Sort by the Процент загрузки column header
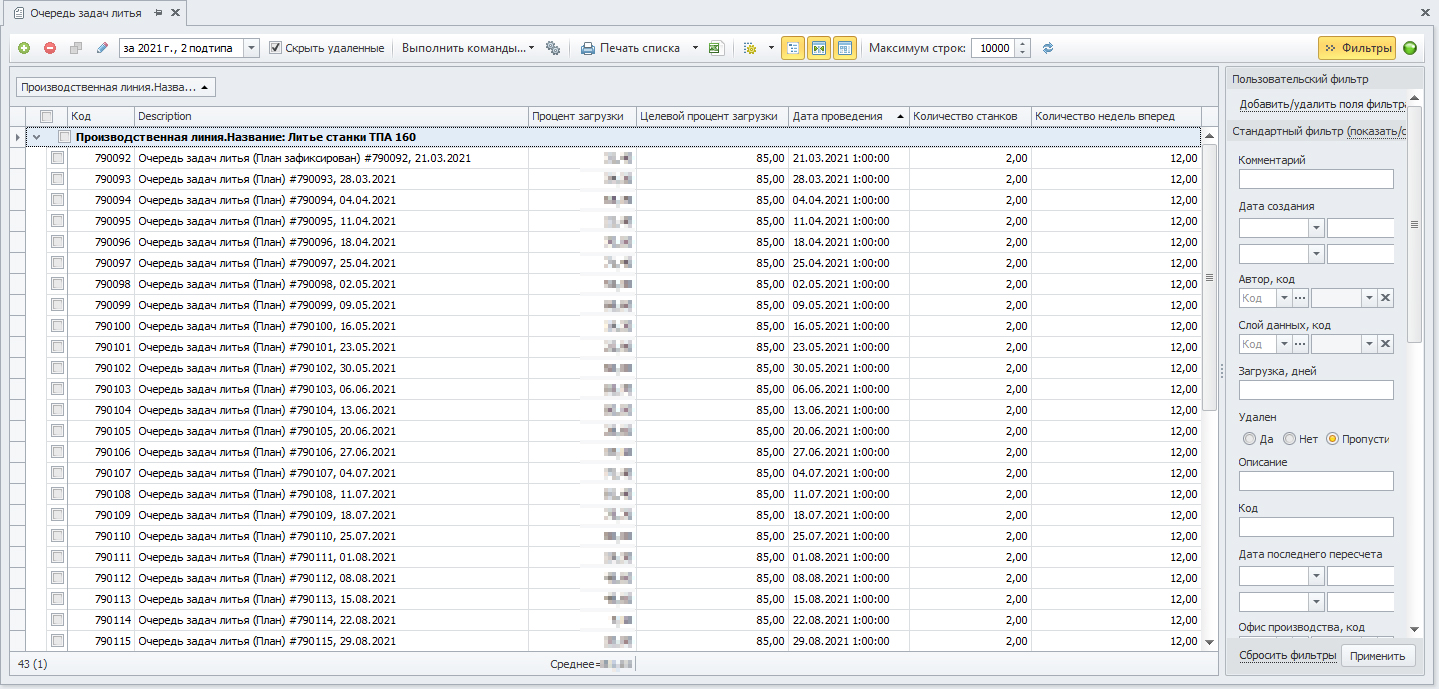This screenshot has width=1439, height=689. pos(580,116)
